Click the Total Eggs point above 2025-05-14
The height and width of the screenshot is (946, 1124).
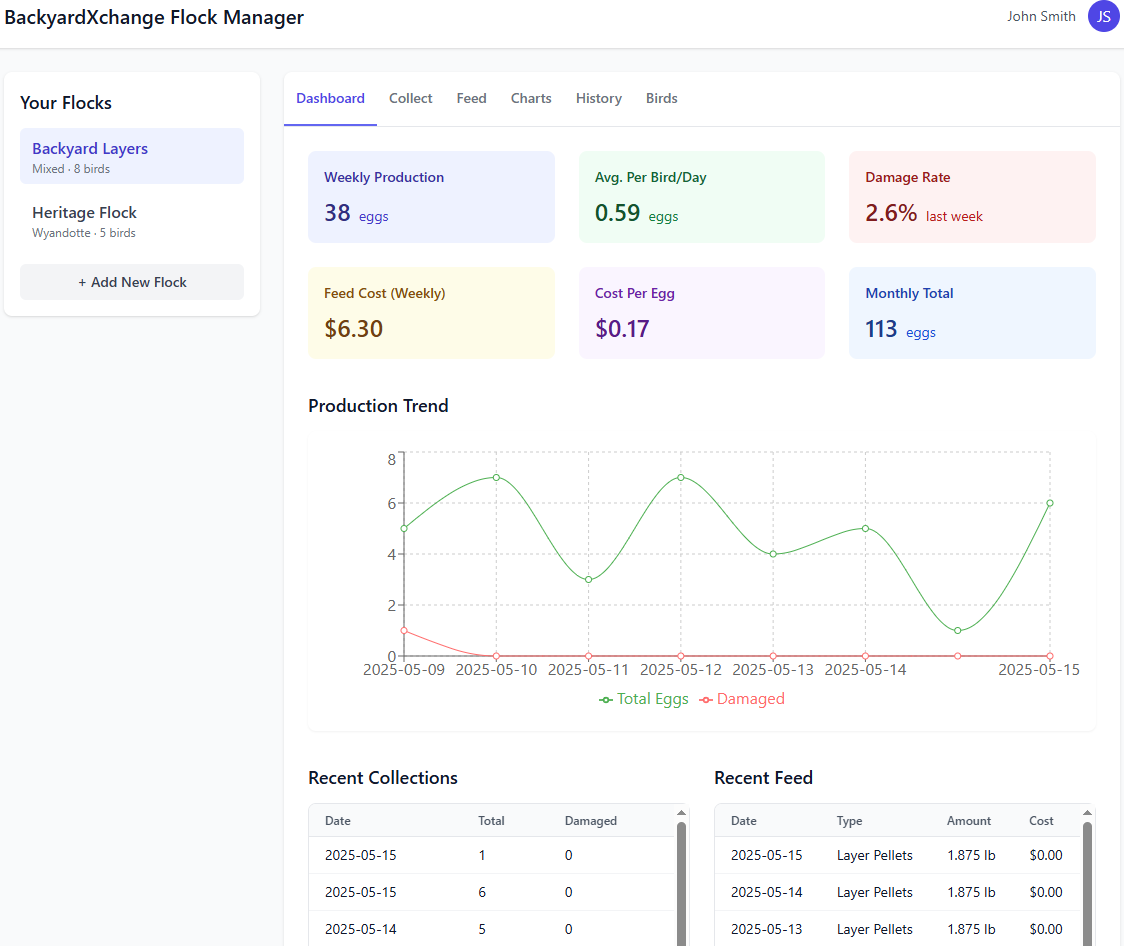click(x=865, y=528)
